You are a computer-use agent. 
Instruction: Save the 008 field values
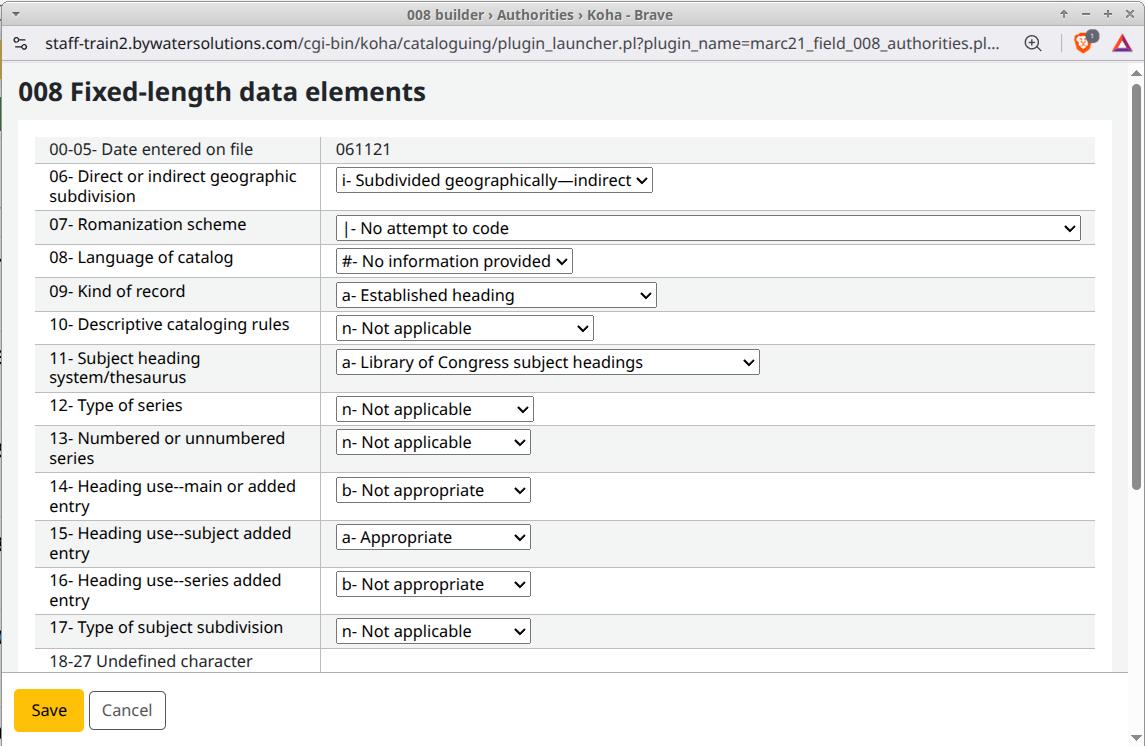(x=49, y=710)
